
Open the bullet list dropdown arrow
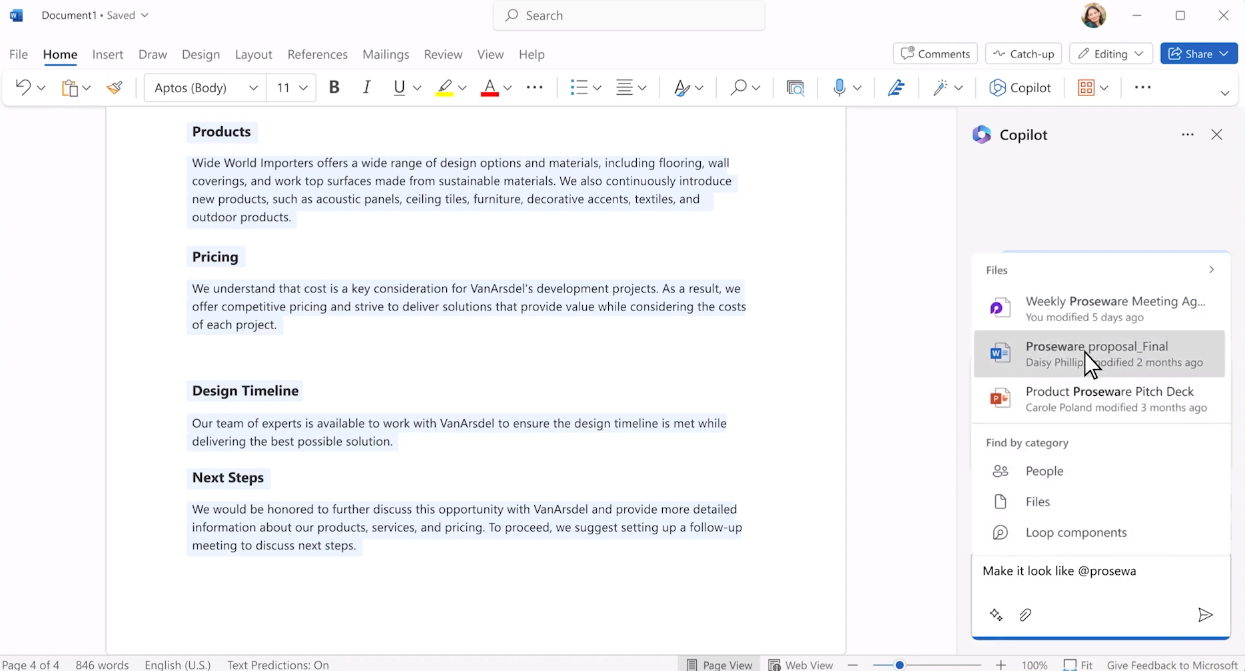(x=596, y=88)
